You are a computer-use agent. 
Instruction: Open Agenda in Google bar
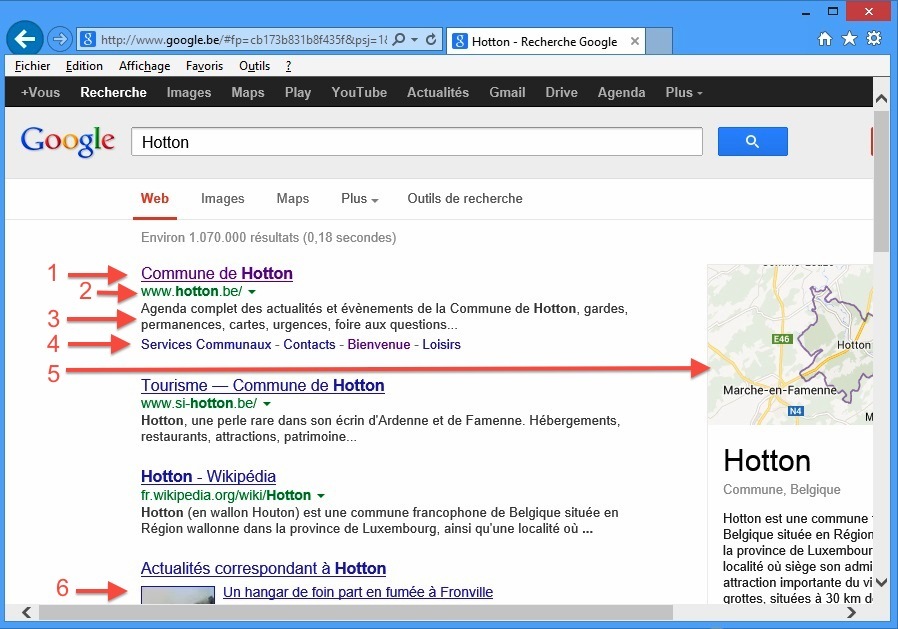tap(621, 92)
